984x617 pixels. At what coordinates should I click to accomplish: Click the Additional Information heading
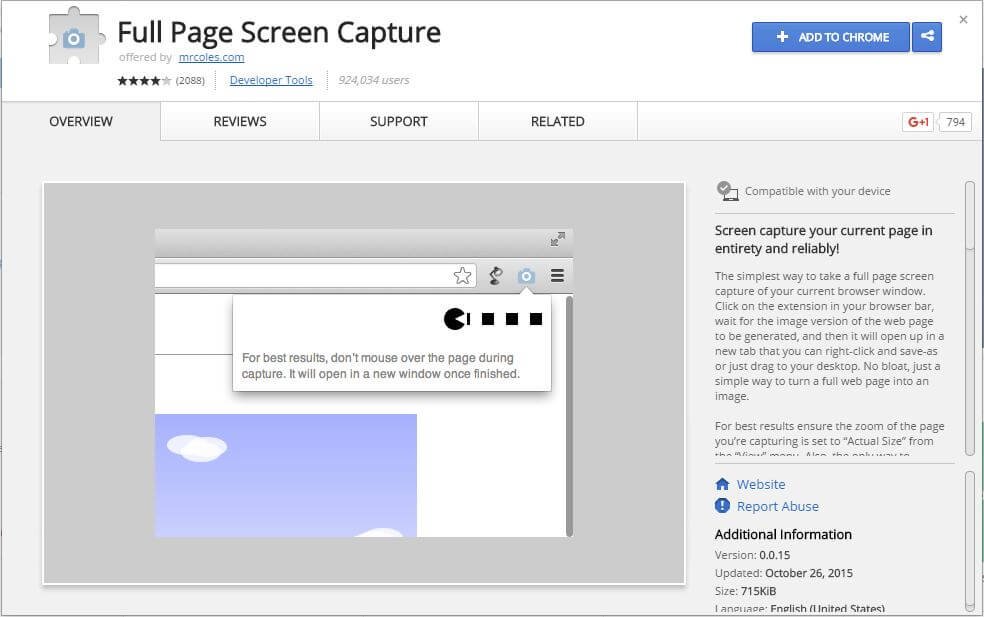(783, 534)
